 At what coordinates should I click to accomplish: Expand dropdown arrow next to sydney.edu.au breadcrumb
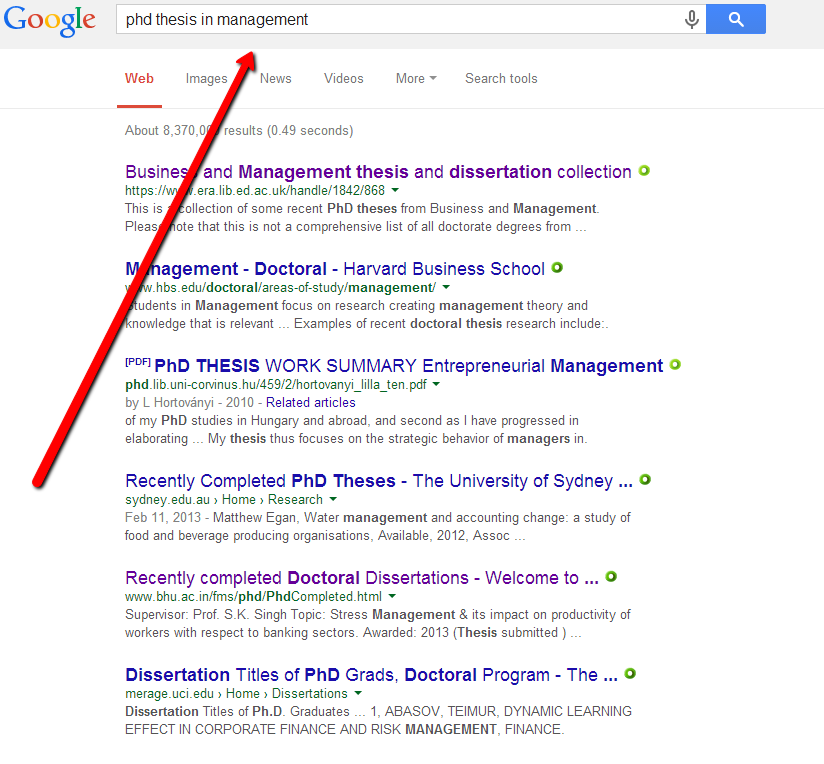[x=333, y=499]
